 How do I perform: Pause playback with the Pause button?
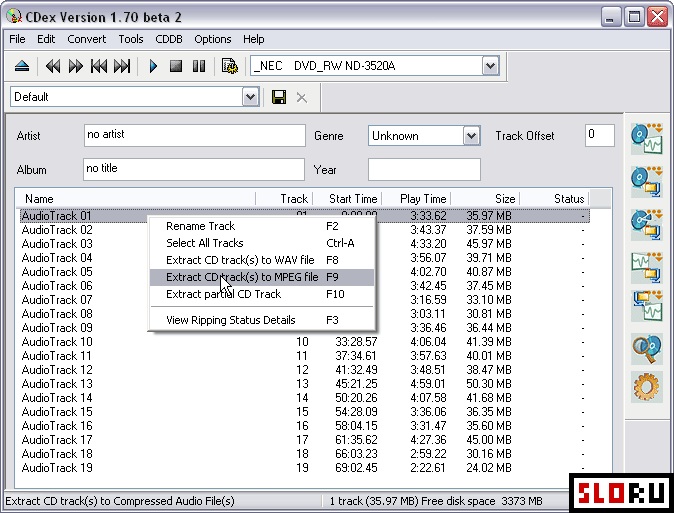tap(199, 66)
